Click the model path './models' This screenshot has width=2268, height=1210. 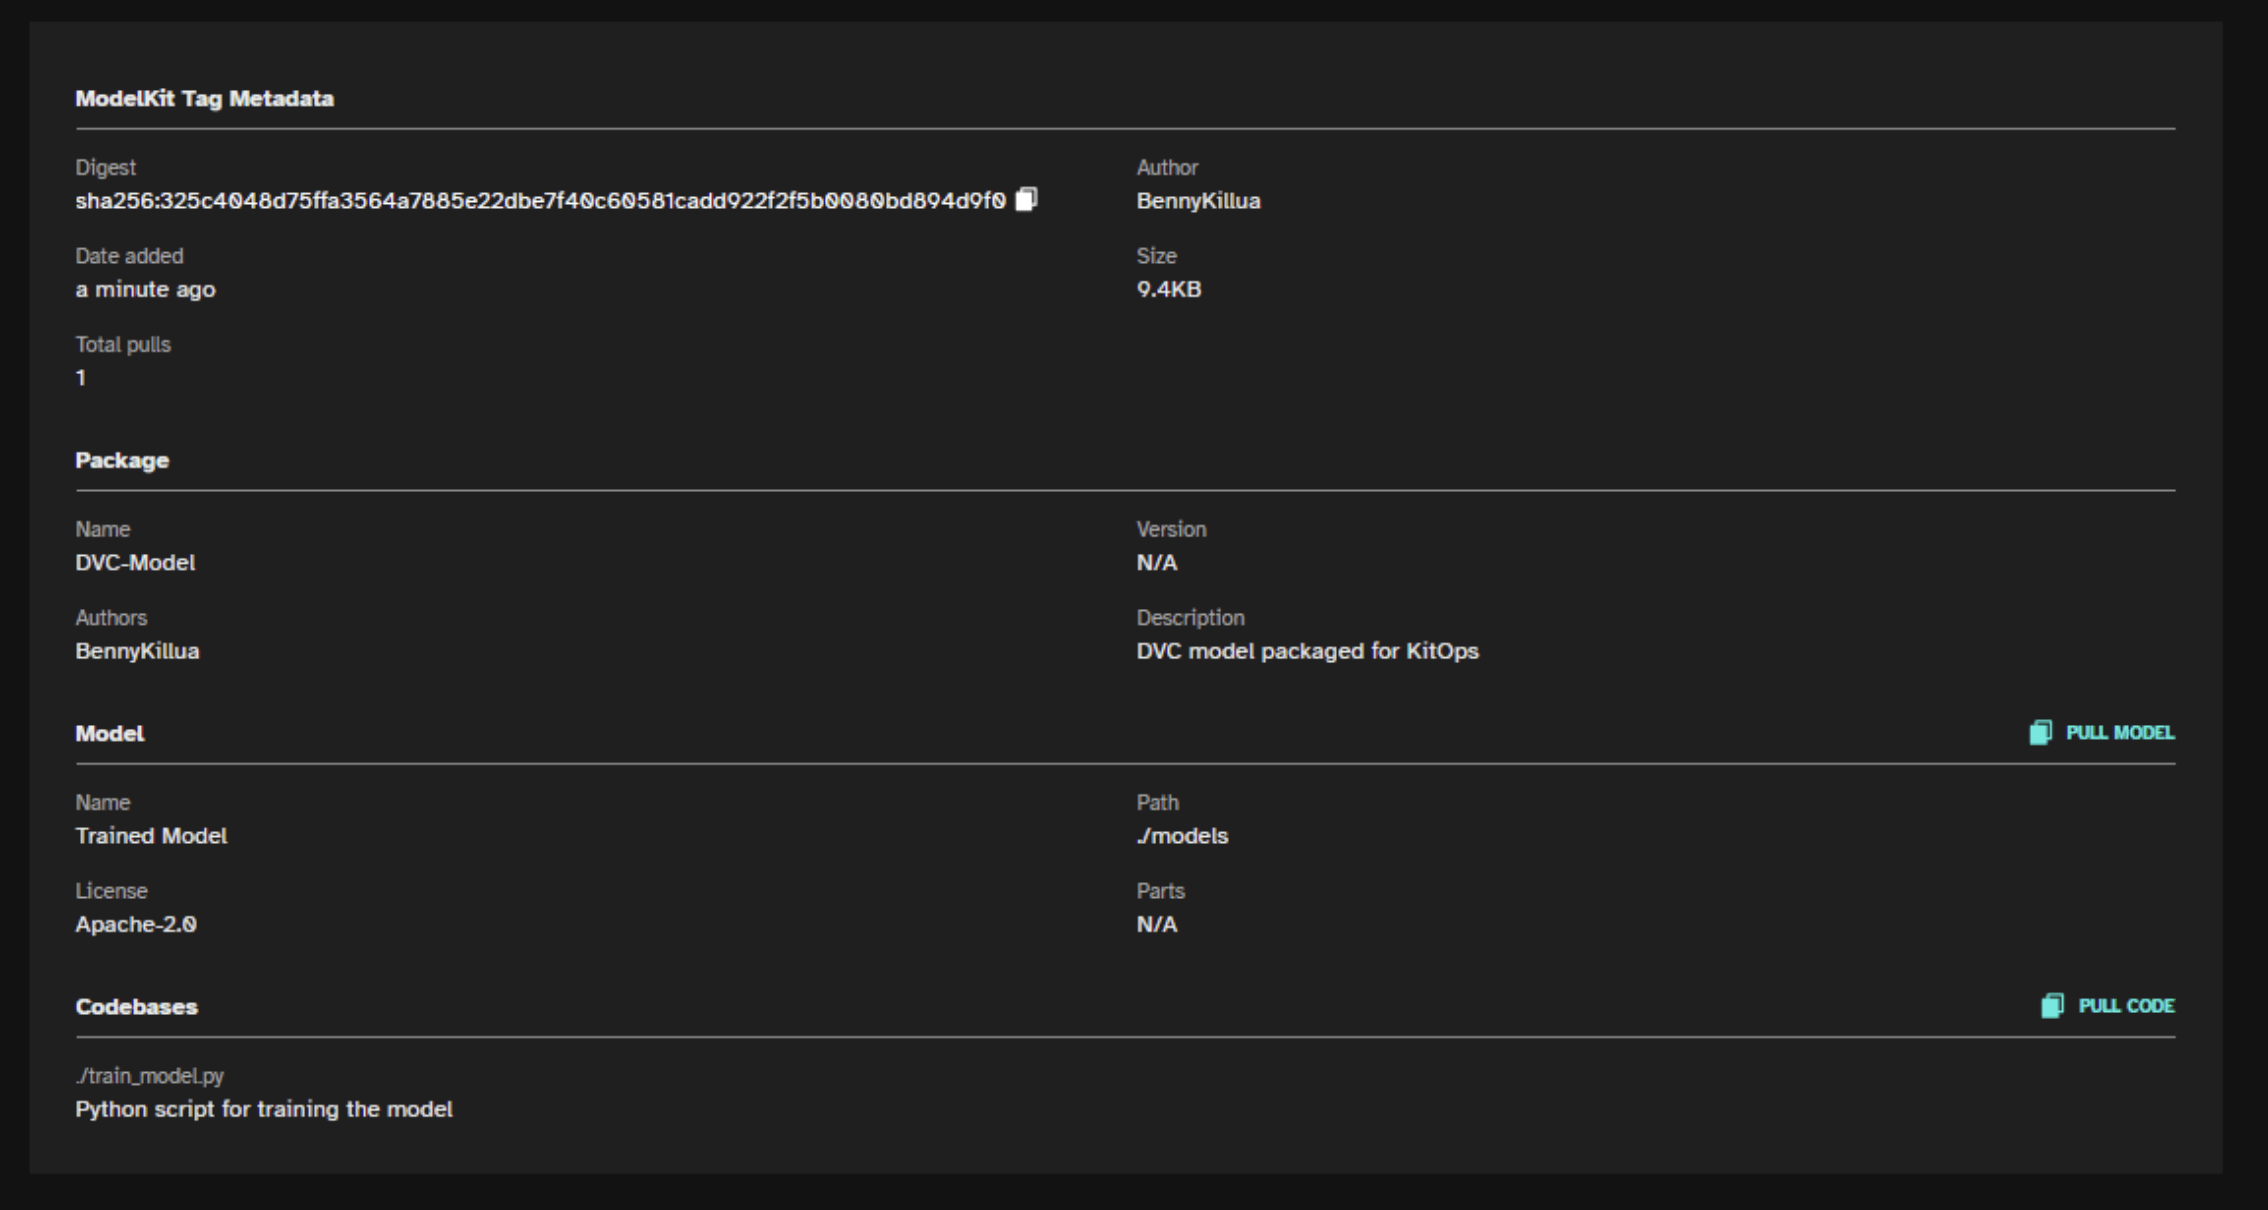coord(1182,836)
